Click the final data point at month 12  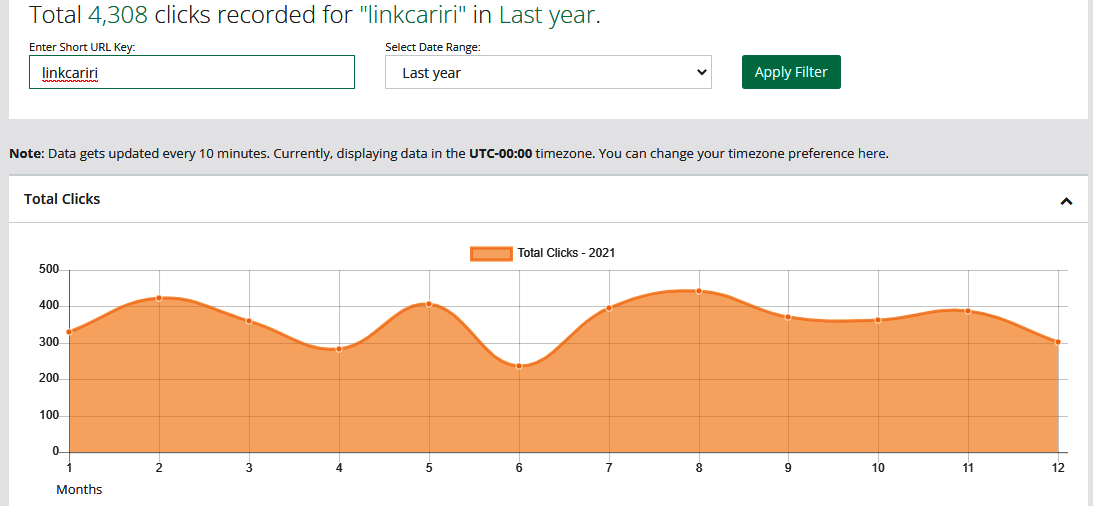coord(1058,342)
